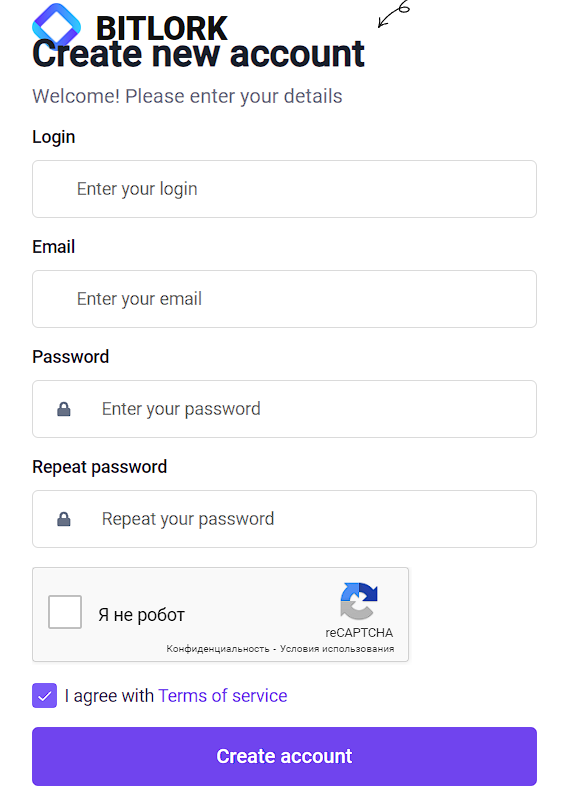
Task: Focus the Enter your password field
Action: click(x=284, y=409)
